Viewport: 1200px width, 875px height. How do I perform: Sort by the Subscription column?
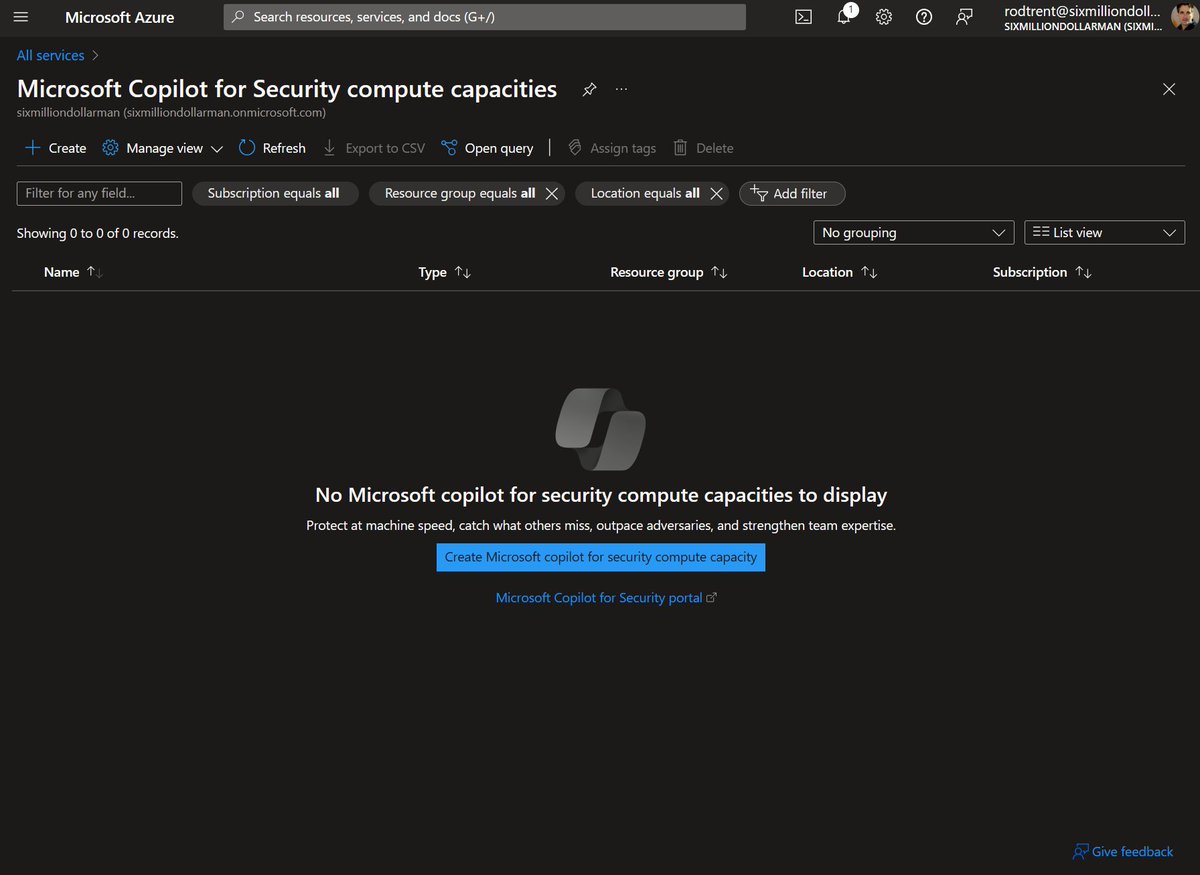(1042, 272)
